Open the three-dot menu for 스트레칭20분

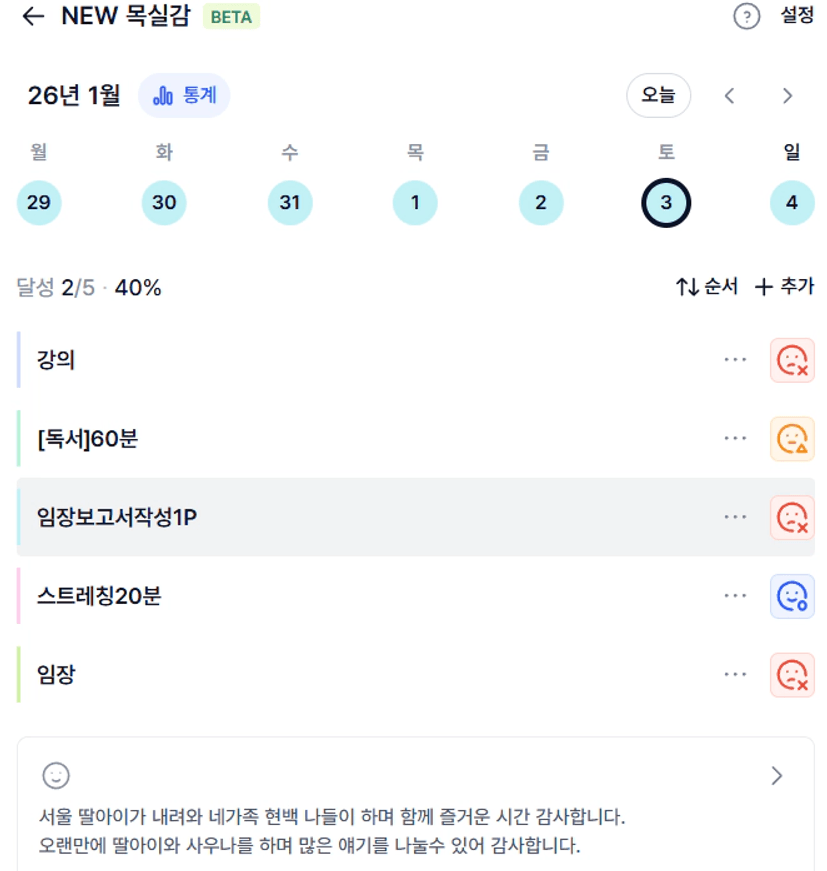(735, 596)
